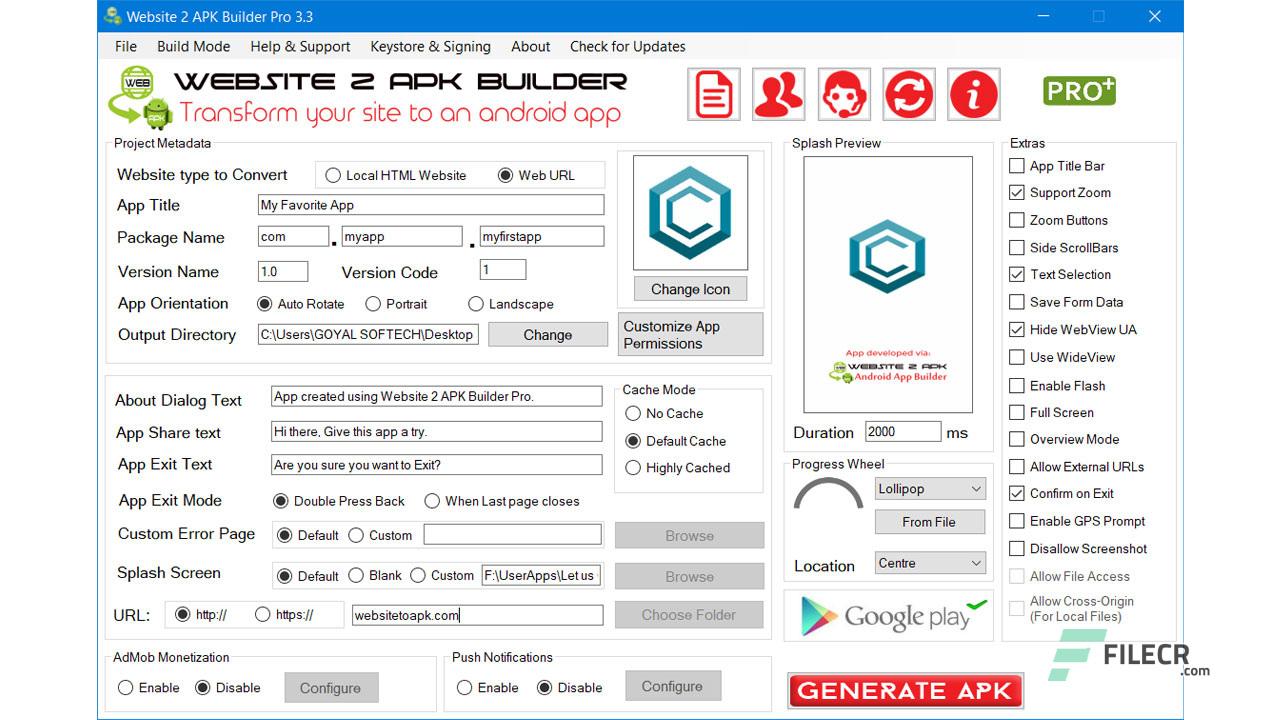The image size is (1280, 720).
Task: Check updates using the refresh icon
Action: coord(908,94)
